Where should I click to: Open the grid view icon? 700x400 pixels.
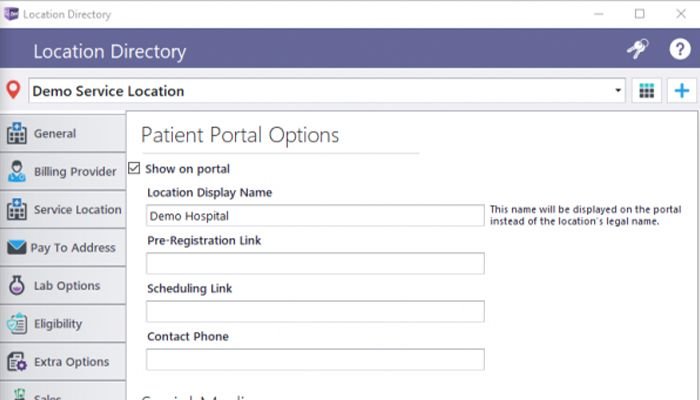point(647,90)
